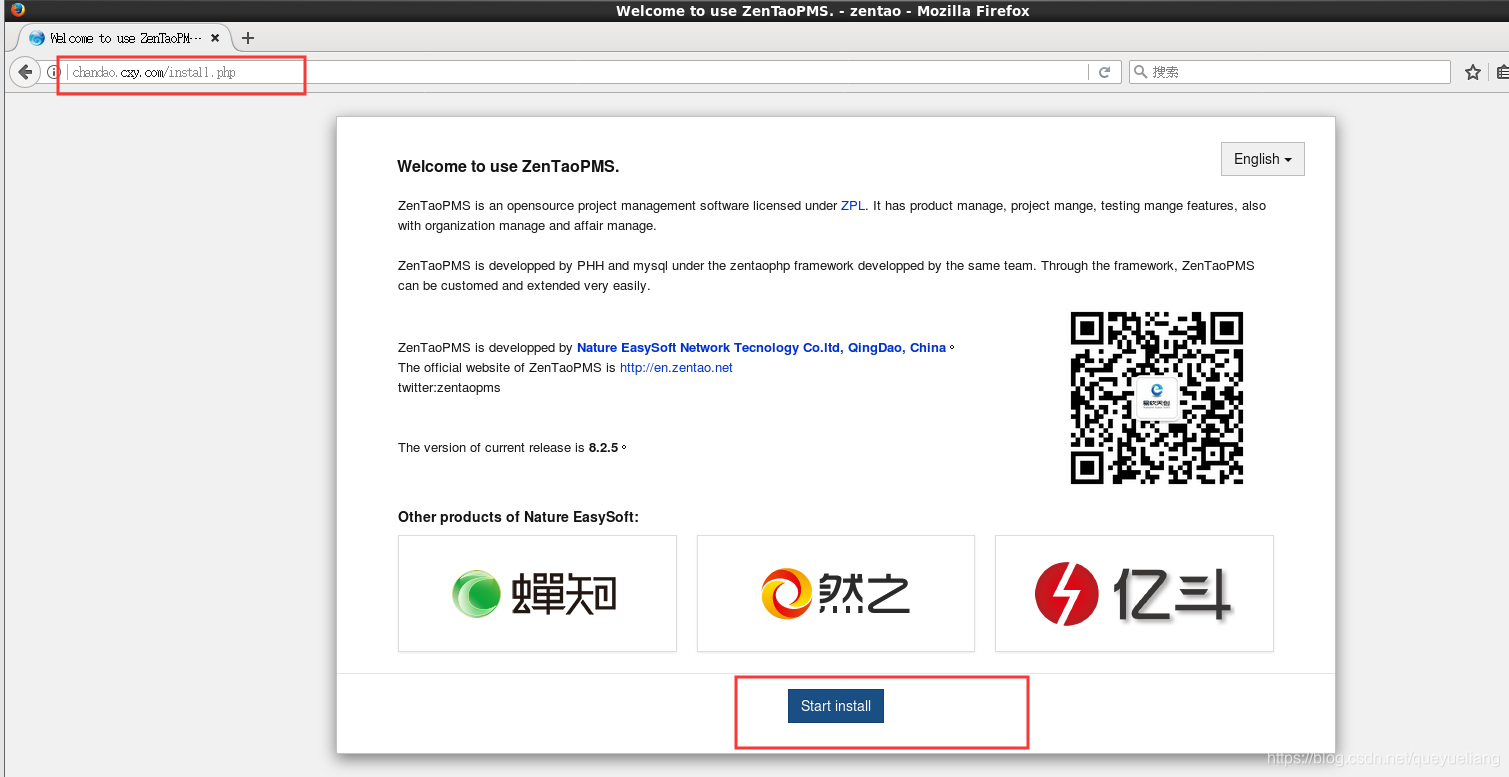This screenshot has width=1509, height=777.
Task: Click 'Other products of Nature EasySoft' heading
Action: 518,517
